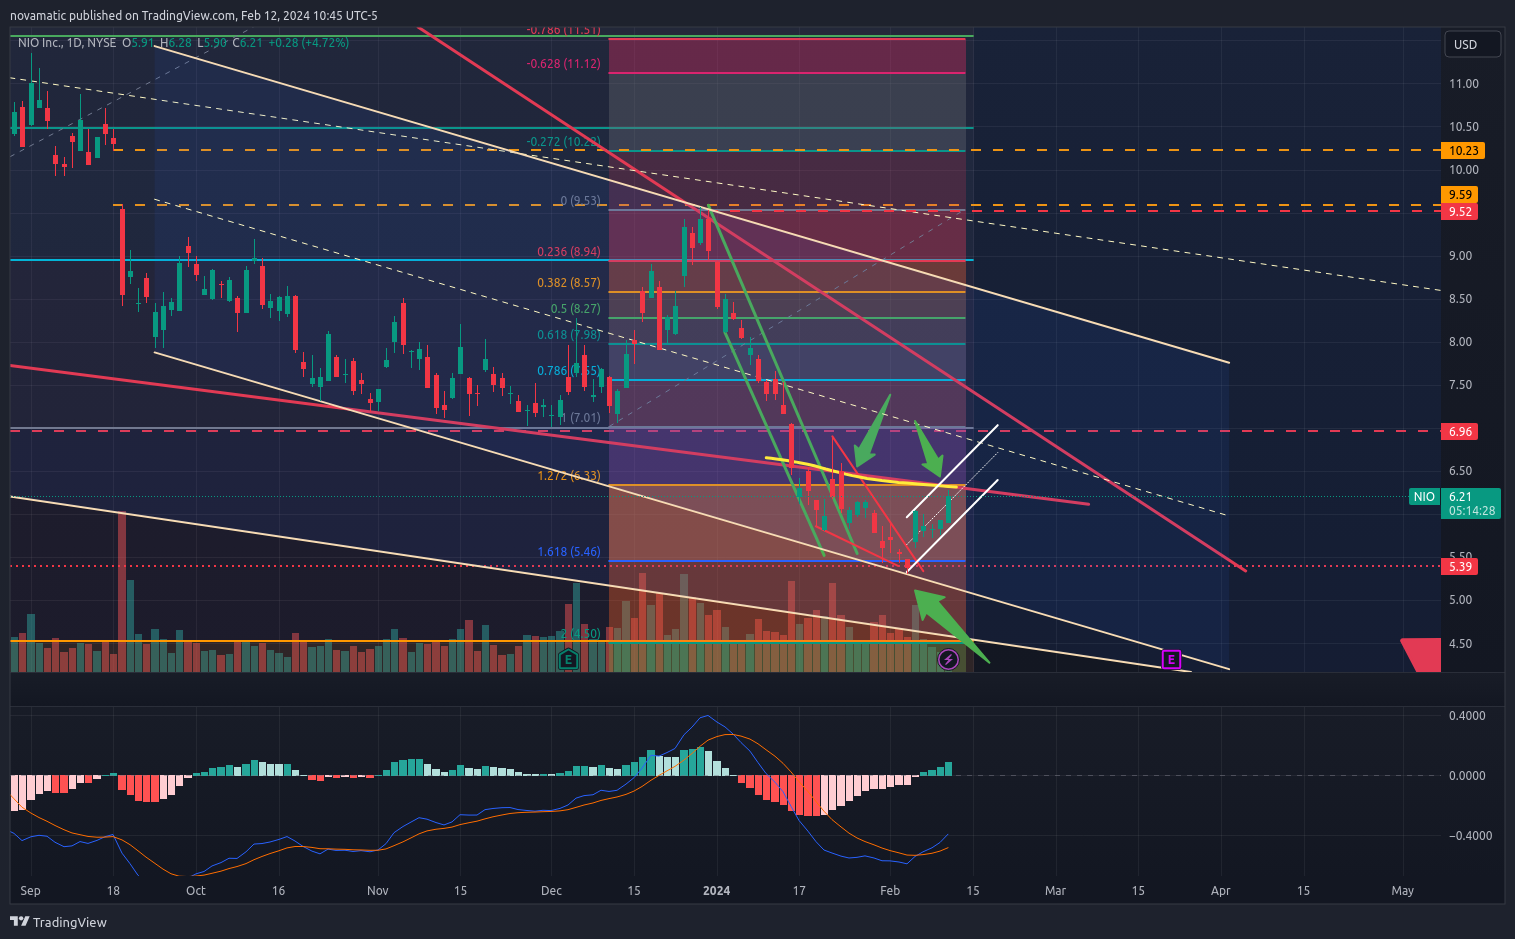Click the 1.272 (6.33) Fibonacci label
The image size is (1515, 939).
[x=569, y=476]
